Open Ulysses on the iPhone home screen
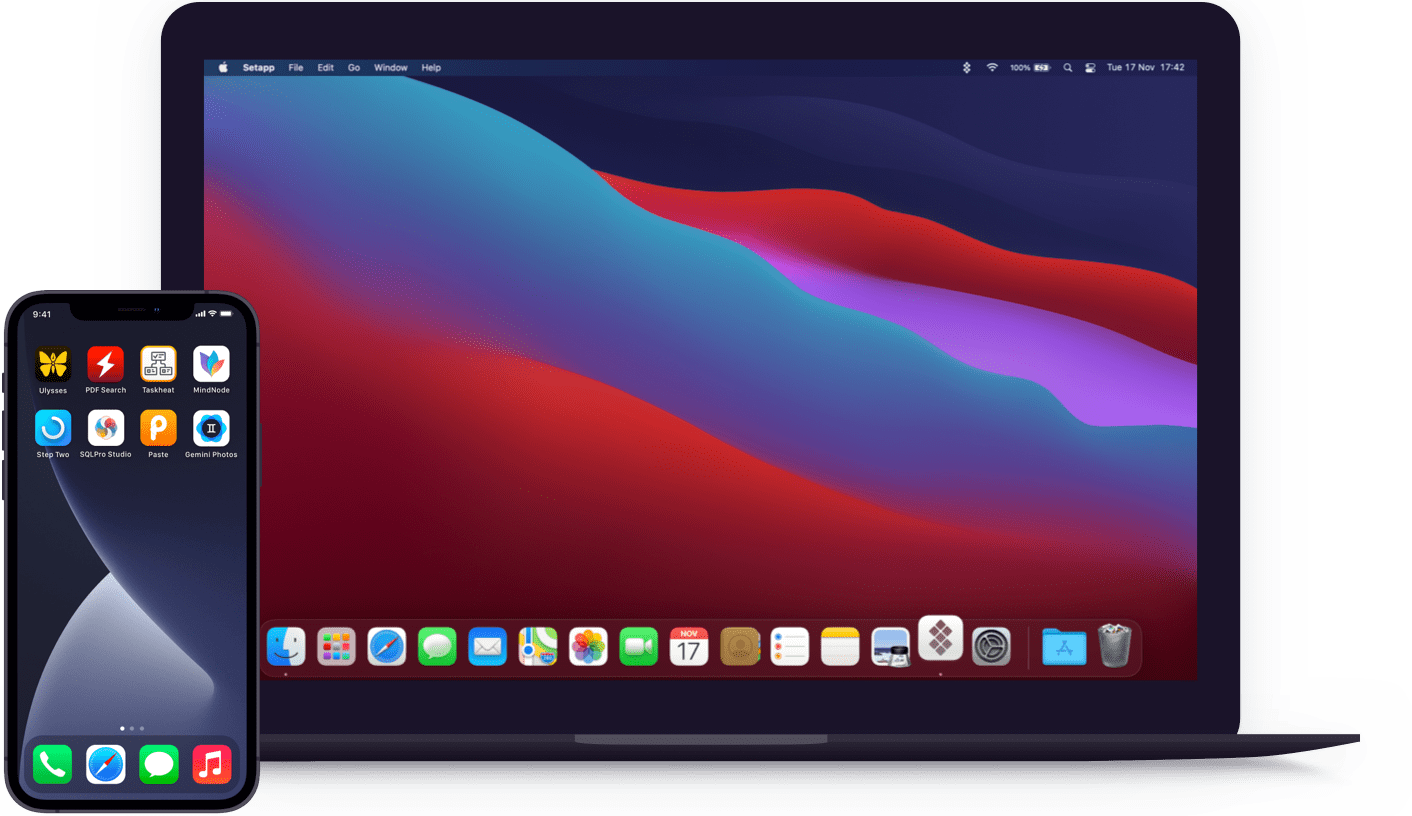Screen dimensions: 1412x816 [53, 362]
